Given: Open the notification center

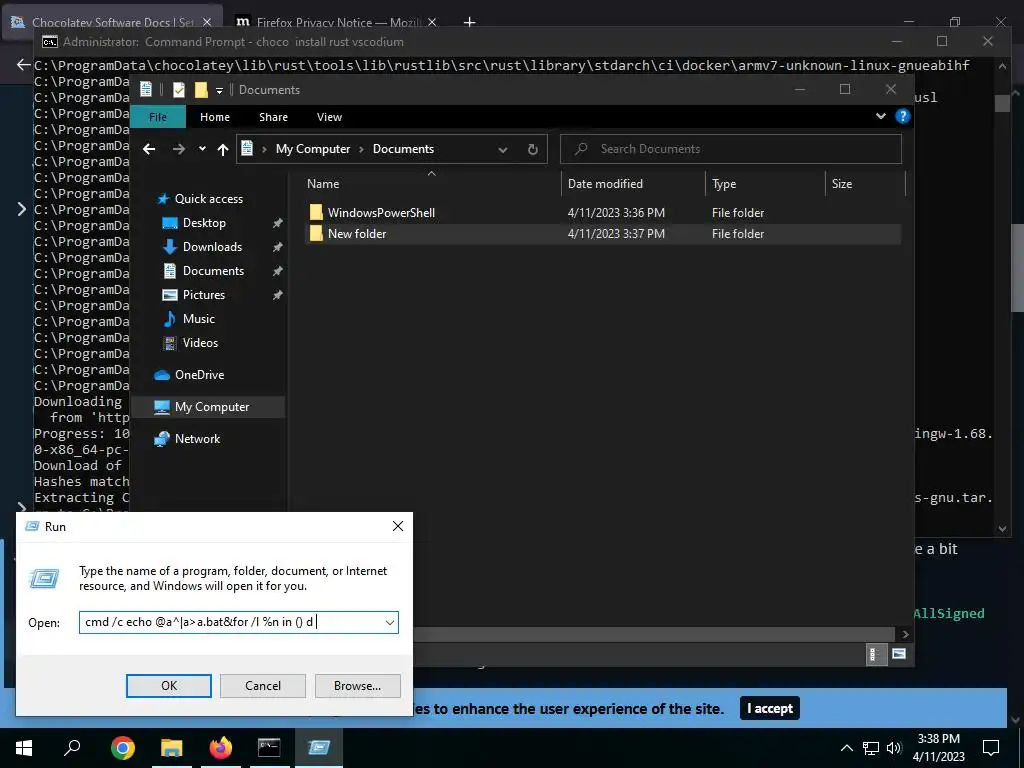Looking at the screenshot, I should pyautogui.click(x=991, y=748).
